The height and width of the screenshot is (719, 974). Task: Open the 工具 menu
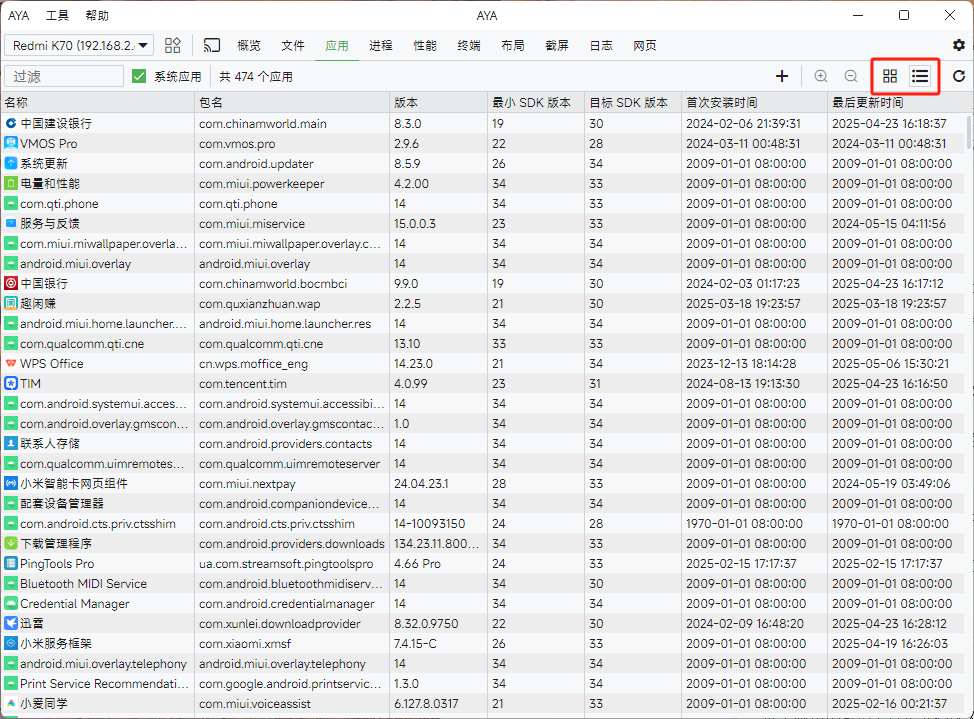pyautogui.click(x=57, y=16)
